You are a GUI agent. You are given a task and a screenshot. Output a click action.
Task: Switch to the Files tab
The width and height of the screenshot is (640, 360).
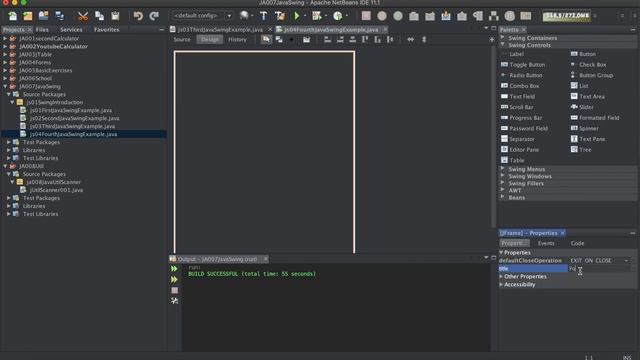pos(42,29)
